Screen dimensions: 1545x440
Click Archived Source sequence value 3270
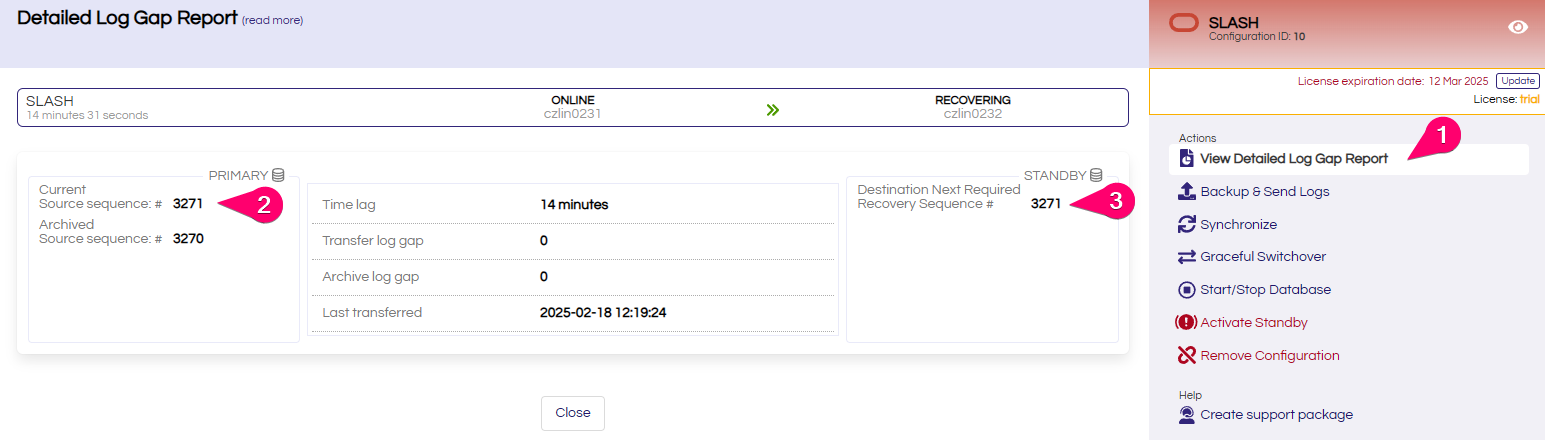coord(188,239)
